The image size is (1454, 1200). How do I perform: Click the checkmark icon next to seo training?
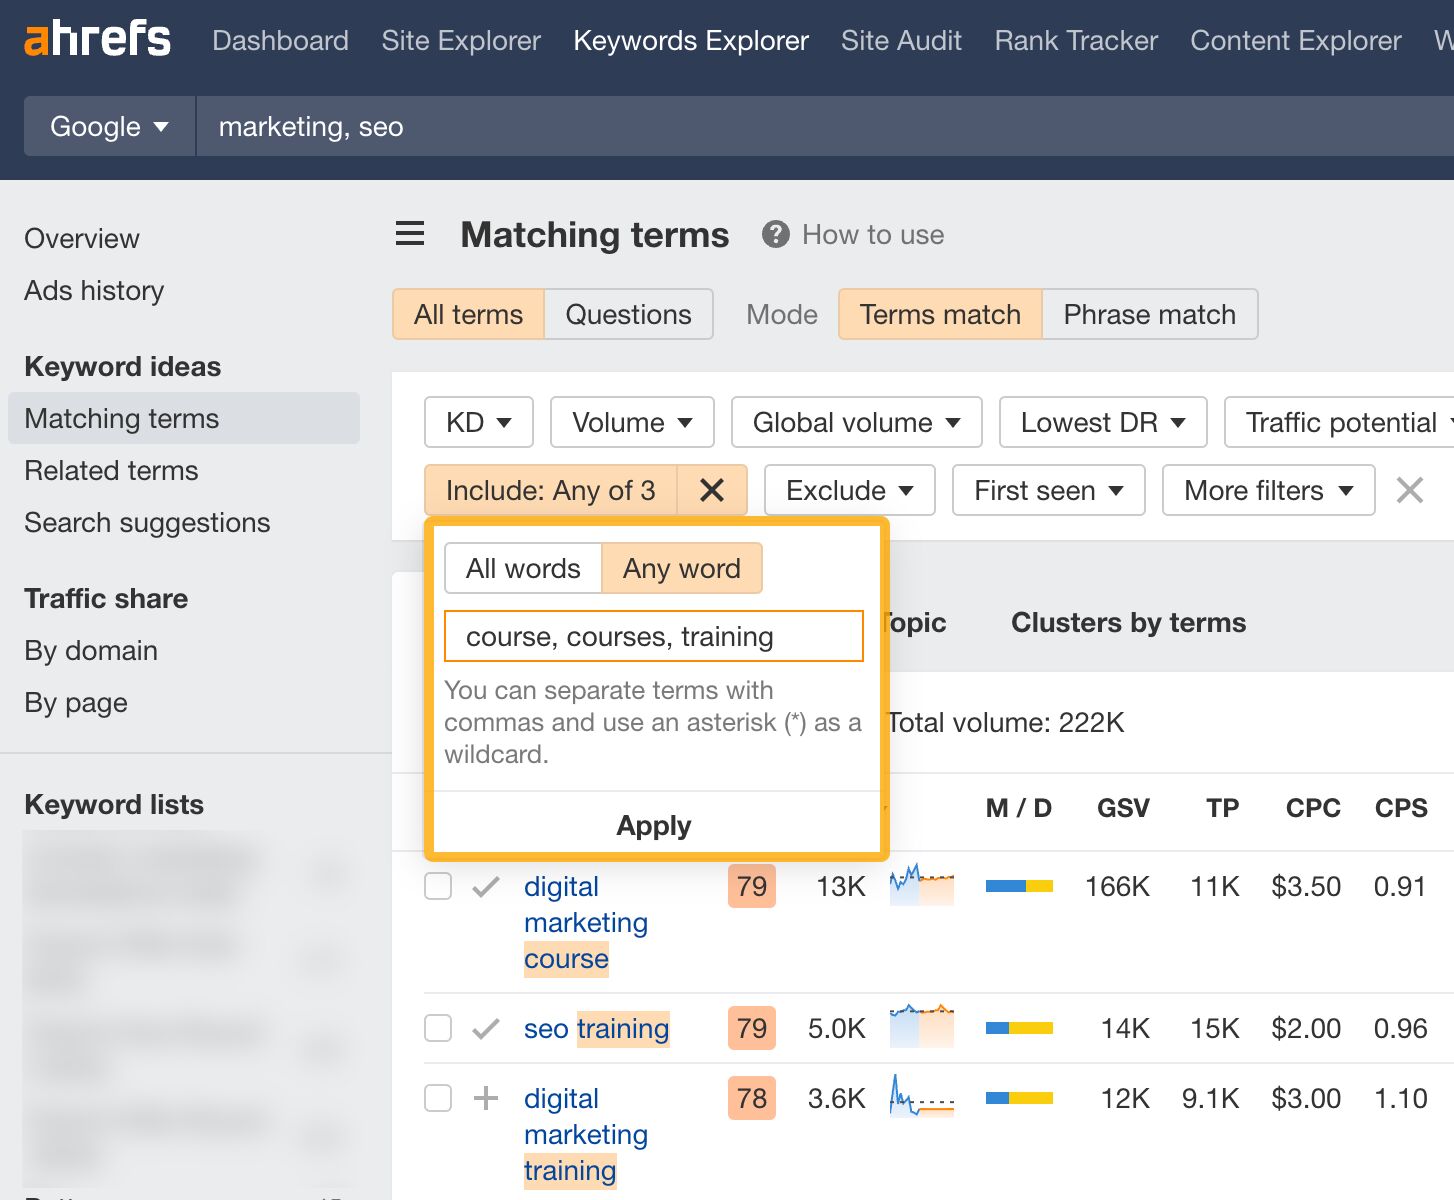(x=486, y=1028)
